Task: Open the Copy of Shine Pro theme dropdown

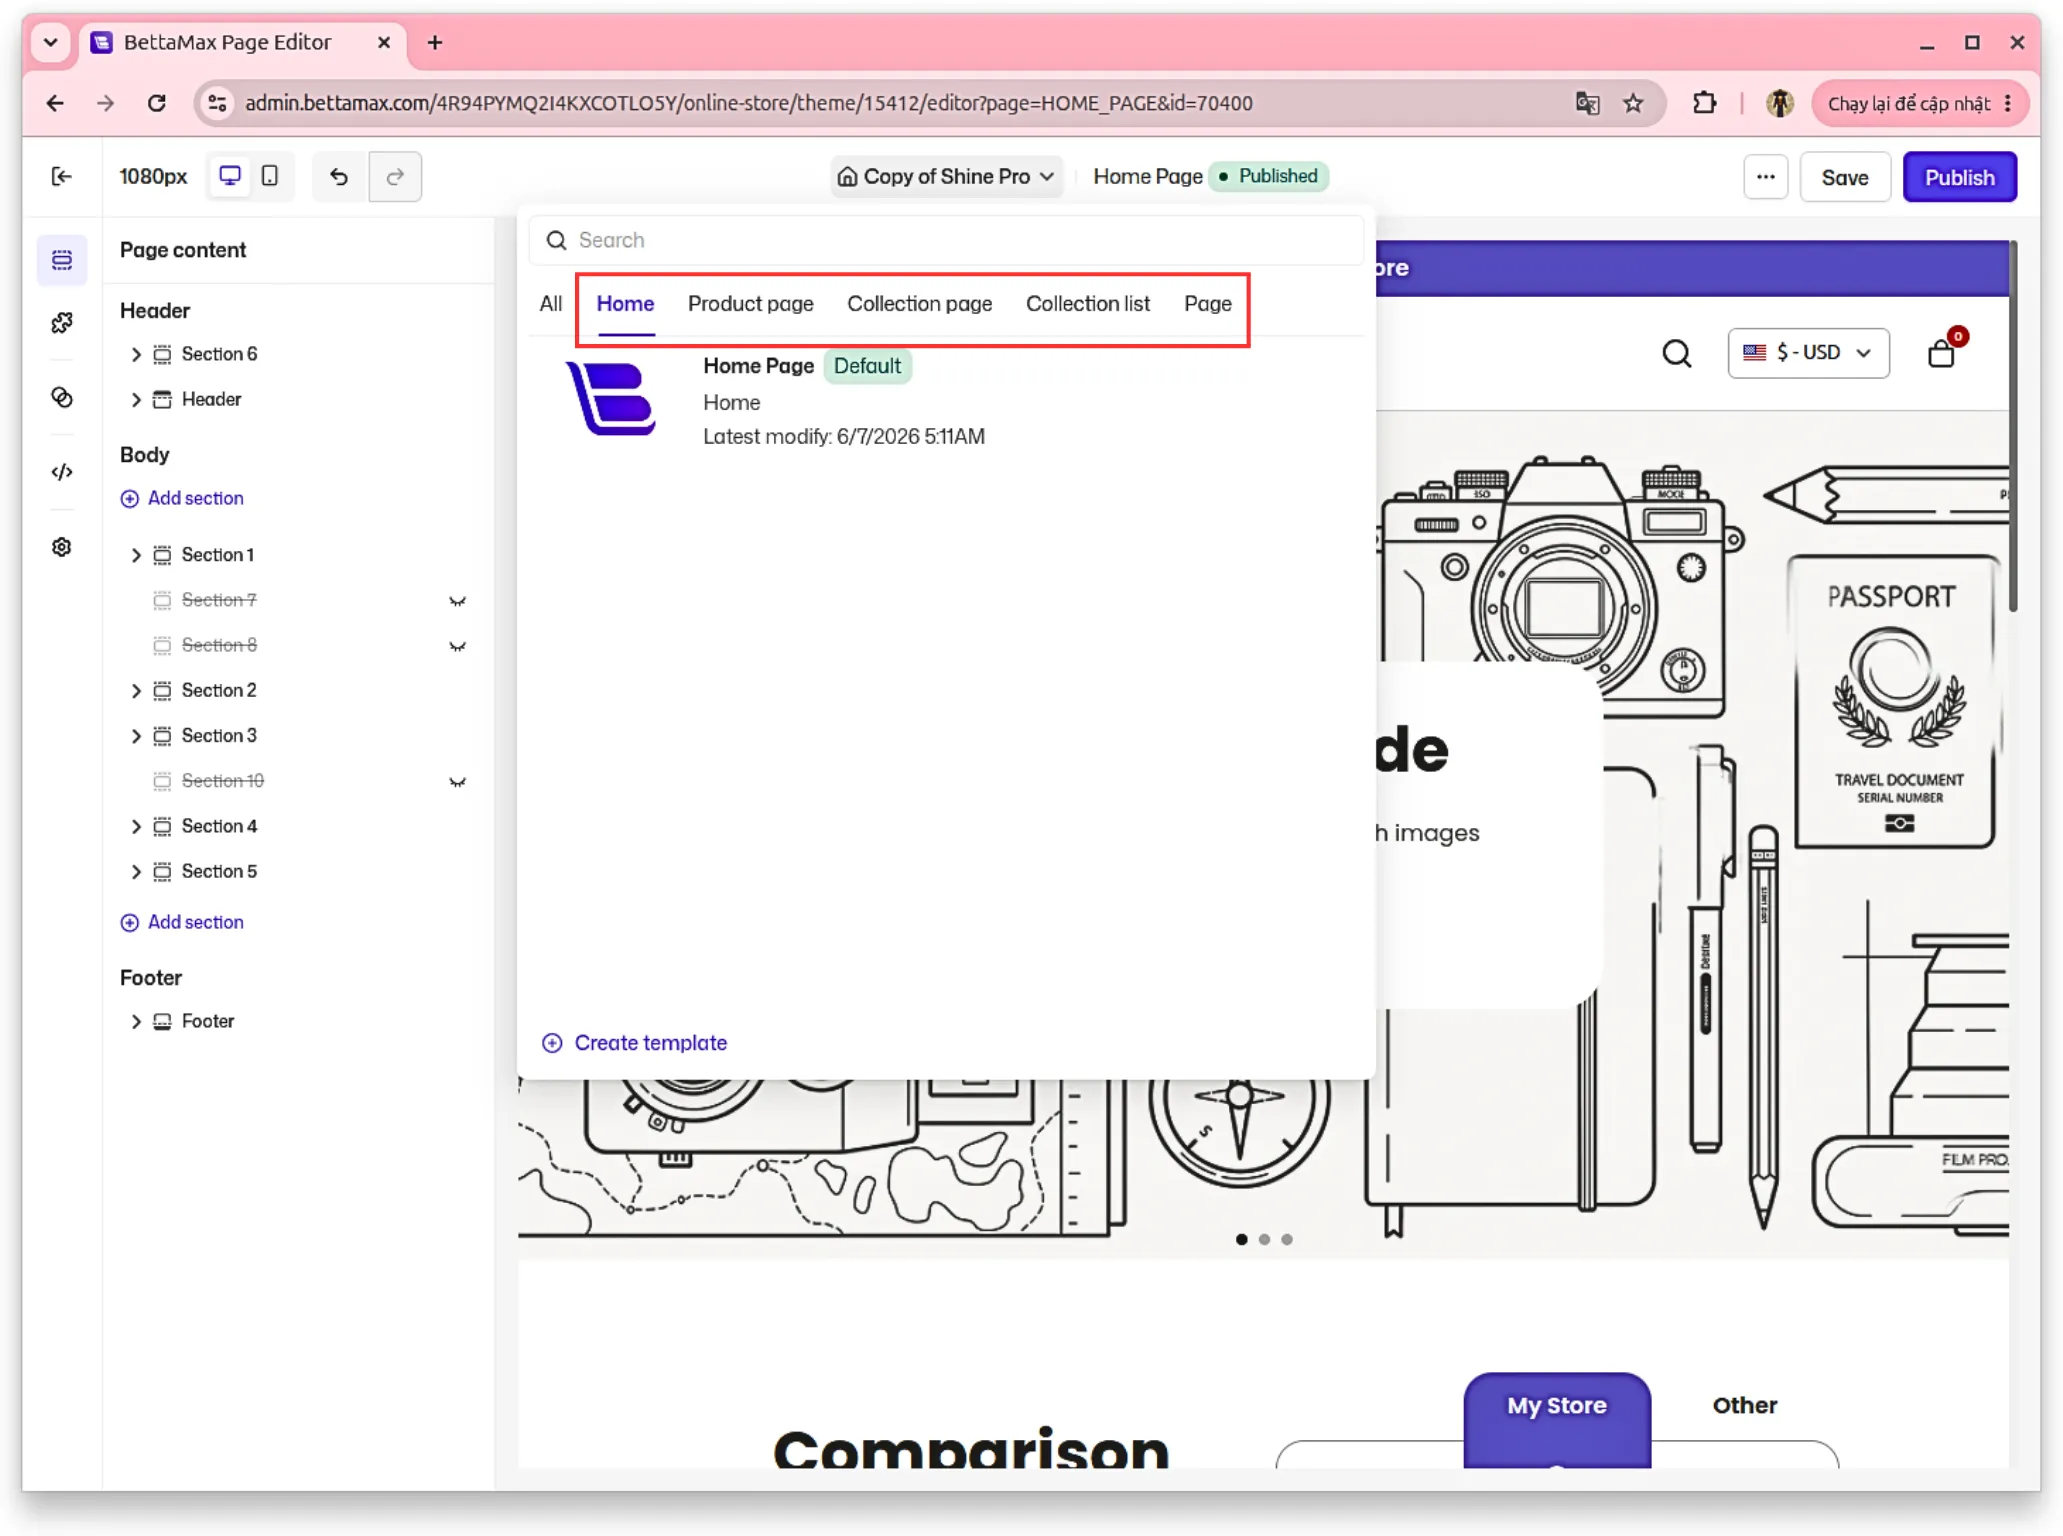Action: click(x=945, y=177)
